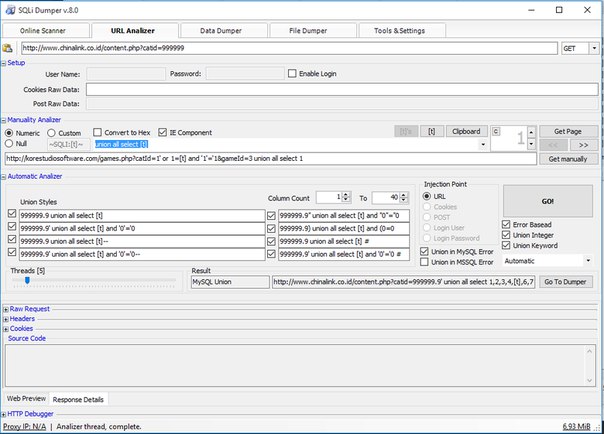The image size is (604, 434).
Task: Select the Null radio button
Action: pyautogui.click(x=9, y=143)
